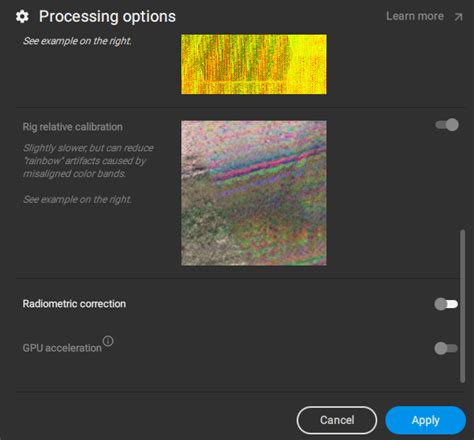
Task: Apply the processing options
Action: pos(426,420)
